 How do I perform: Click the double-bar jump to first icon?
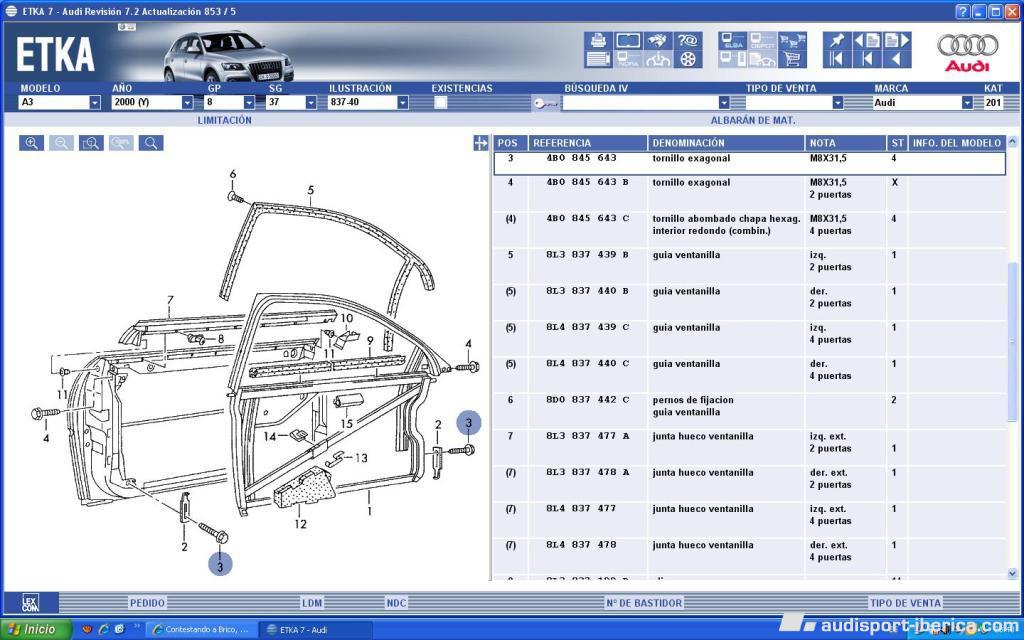(837, 59)
